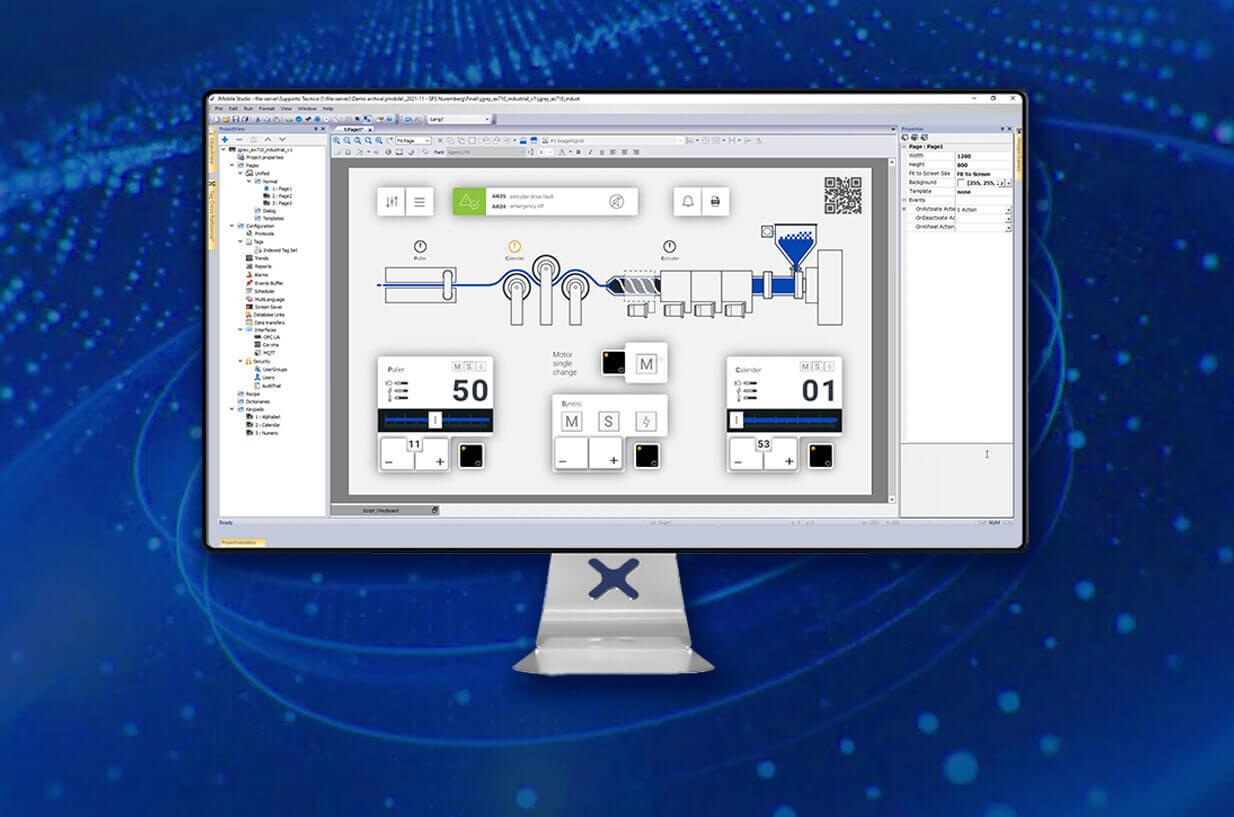Toggle the Syncro S mode button
This screenshot has height=817, width=1234.
[x=608, y=422]
